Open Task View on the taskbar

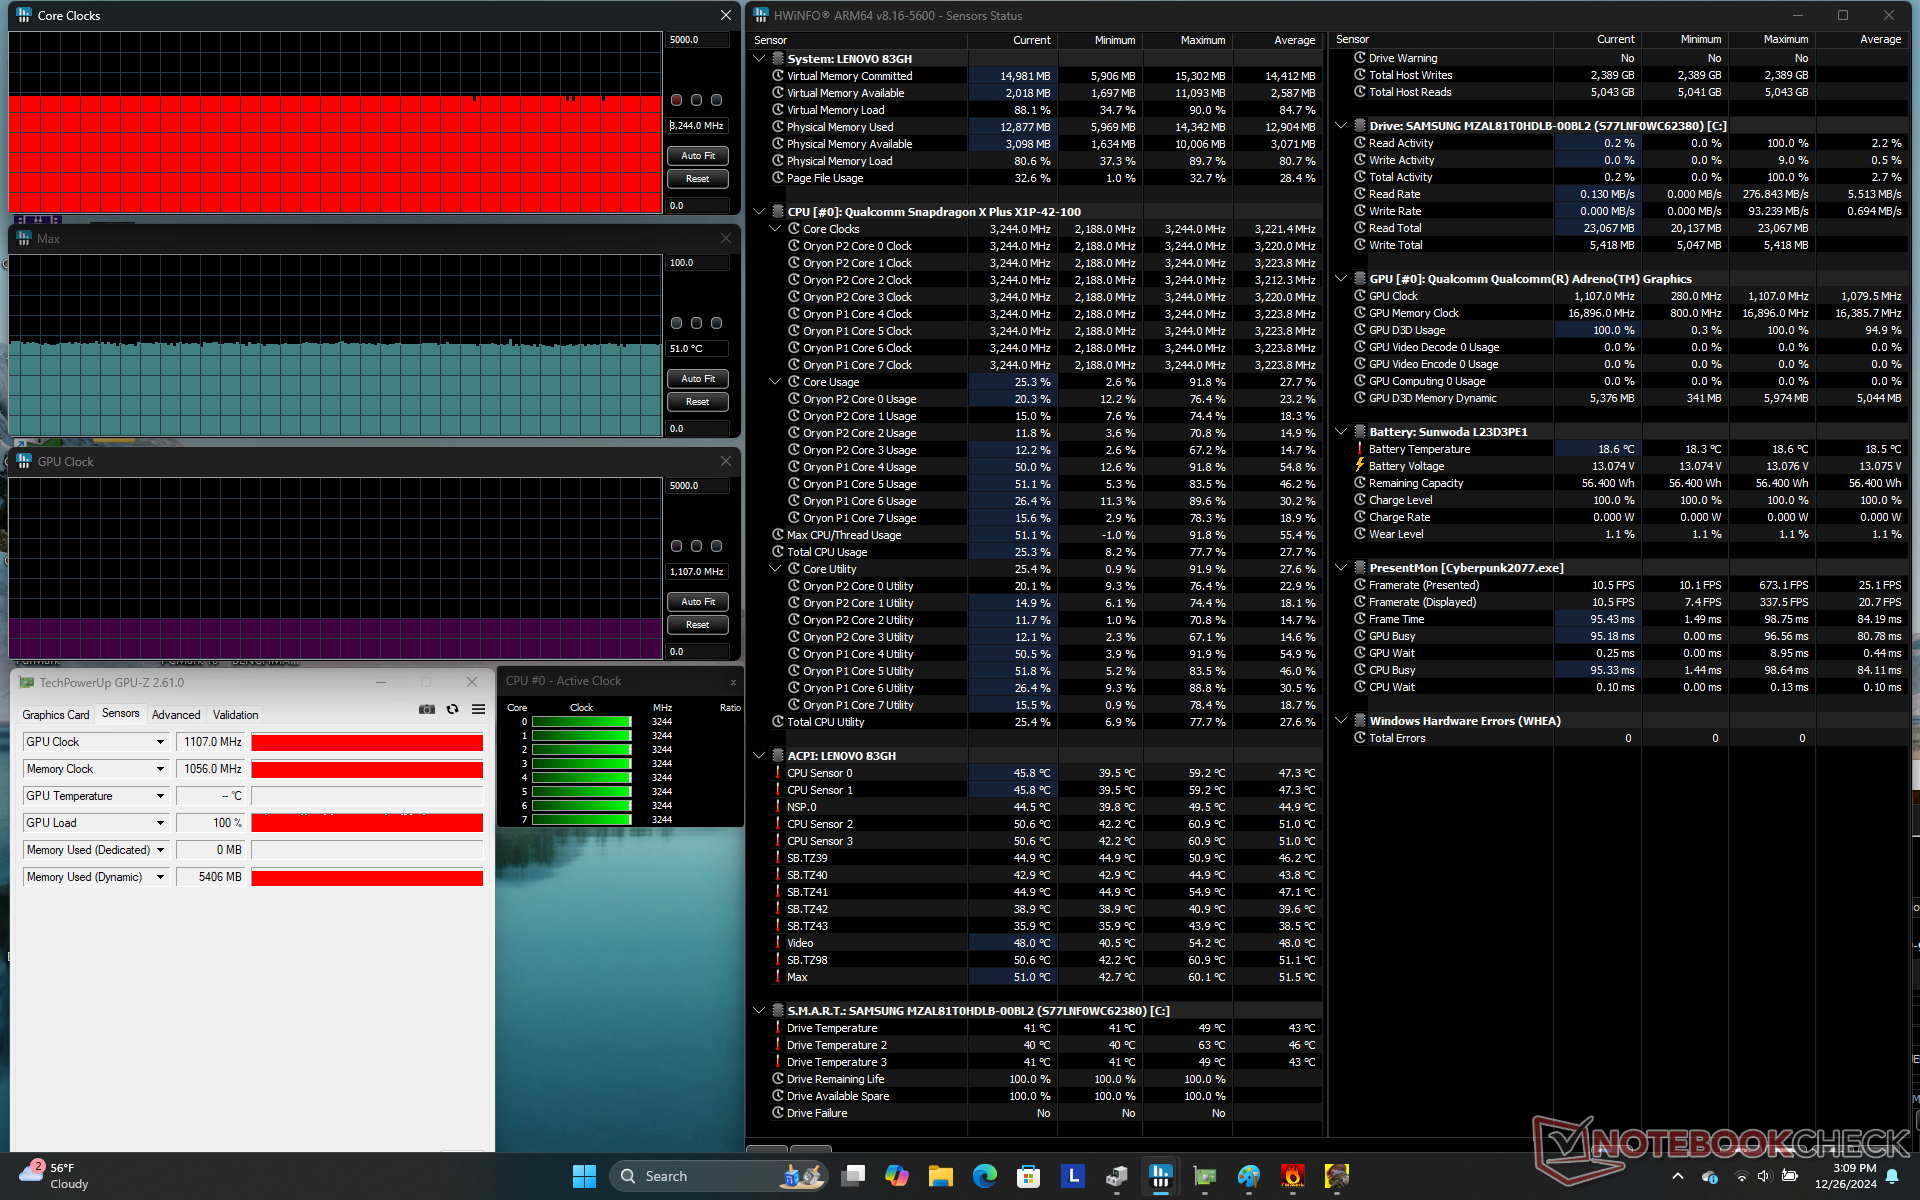click(x=853, y=1176)
